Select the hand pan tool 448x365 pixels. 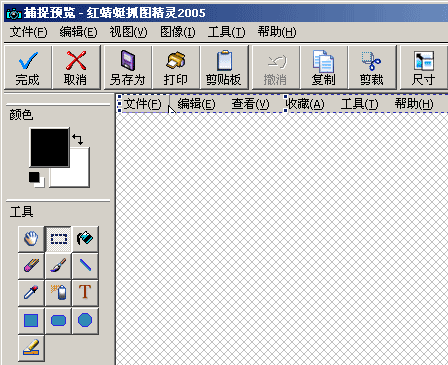pos(31,239)
